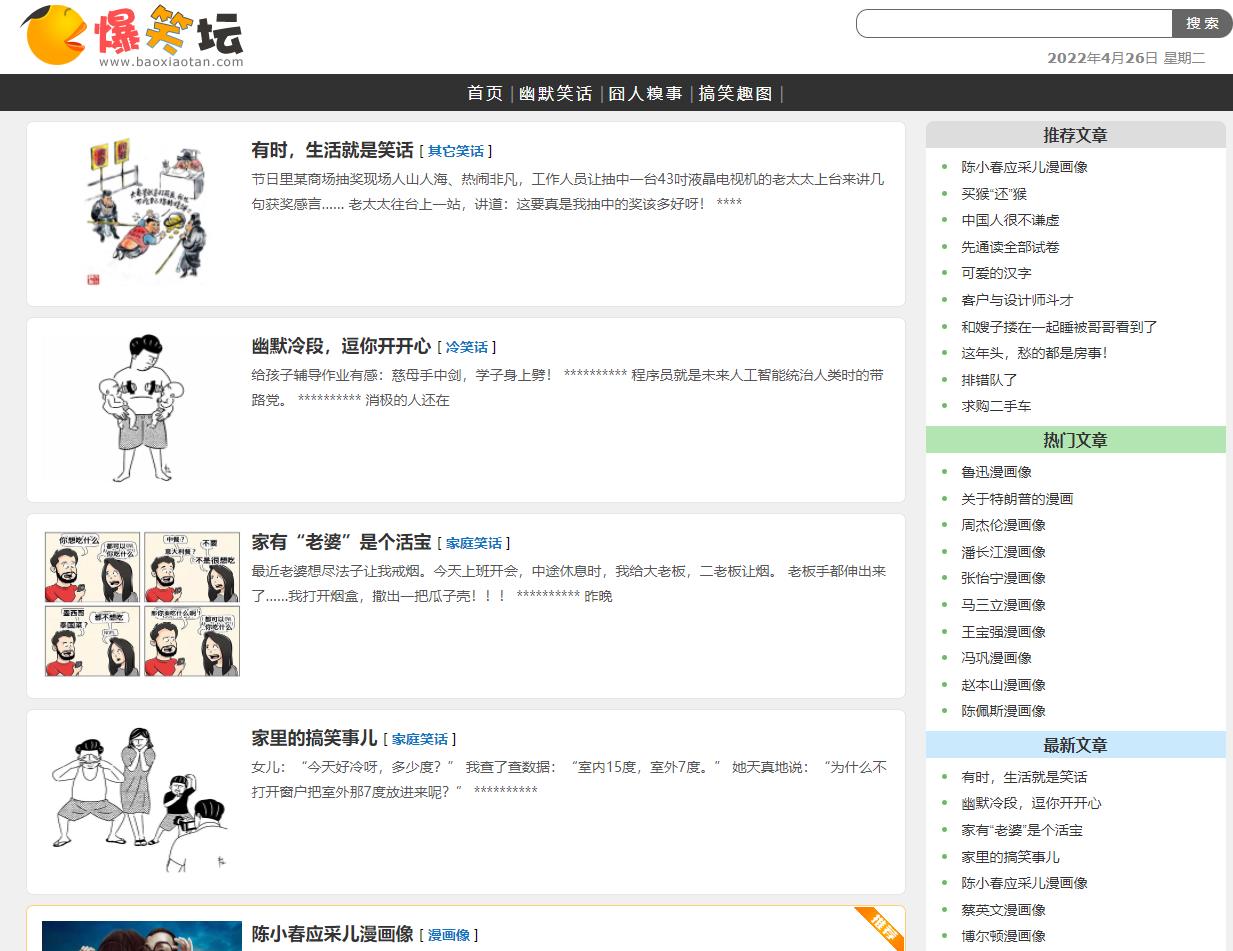Image resolution: width=1233 pixels, height=951 pixels.
Task: Open the 其它笑话 category tag
Action: point(456,151)
